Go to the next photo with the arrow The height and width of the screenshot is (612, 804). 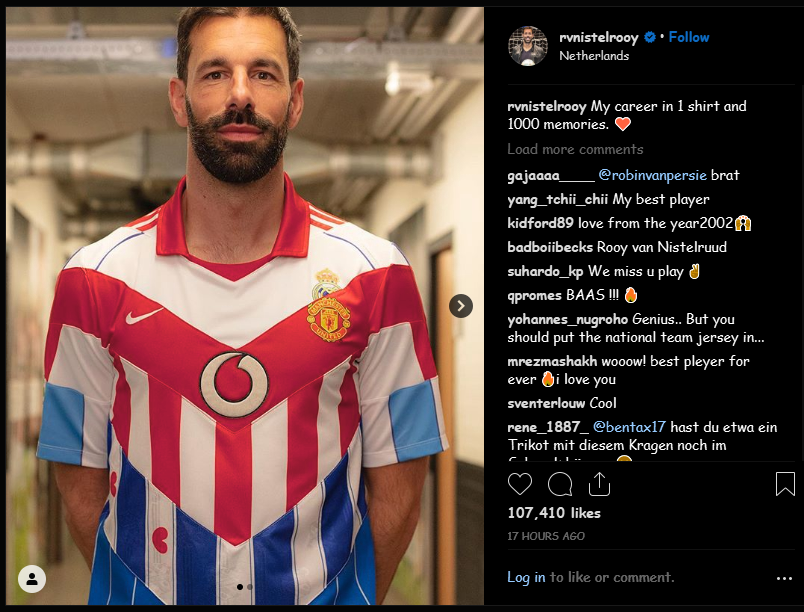click(461, 306)
